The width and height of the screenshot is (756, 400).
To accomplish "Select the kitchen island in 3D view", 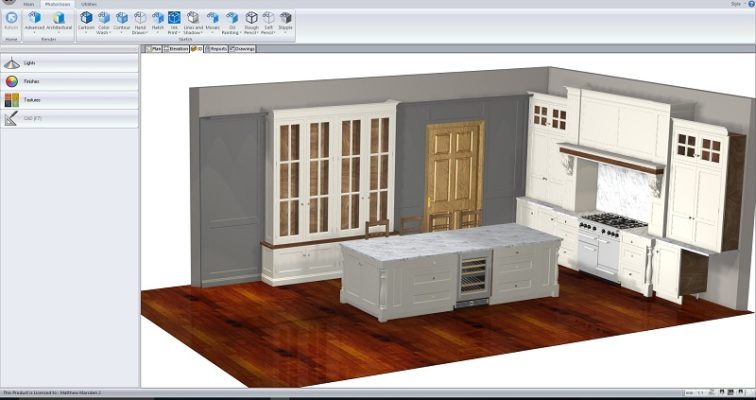I will 449,270.
